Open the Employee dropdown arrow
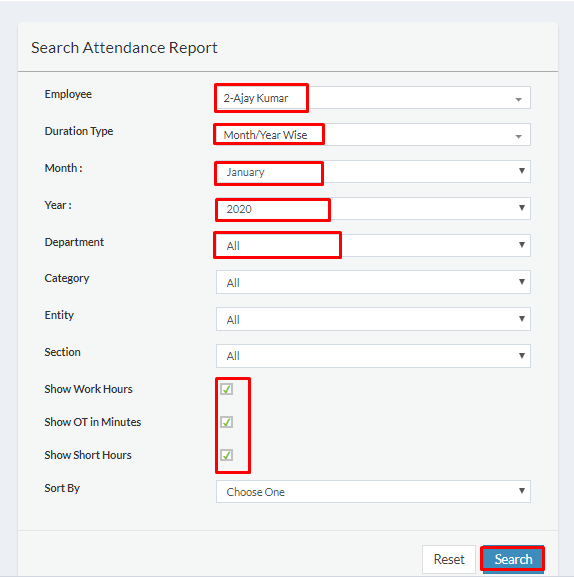 point(518,99)
